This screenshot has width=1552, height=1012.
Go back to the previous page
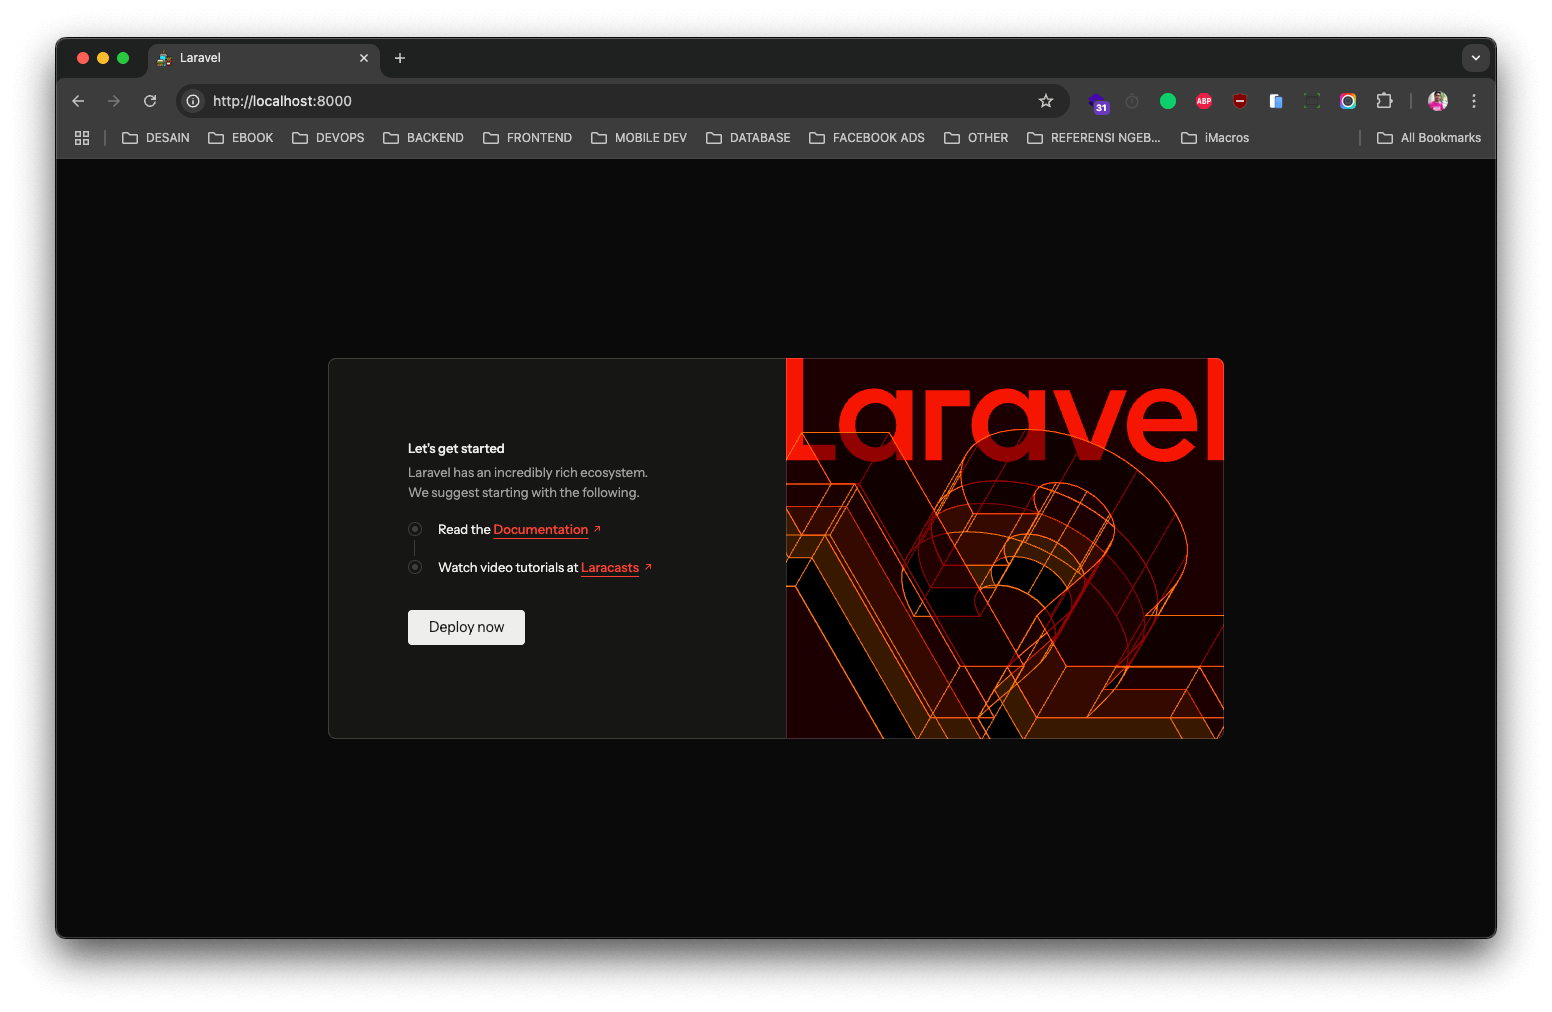(x=78, y=101)
